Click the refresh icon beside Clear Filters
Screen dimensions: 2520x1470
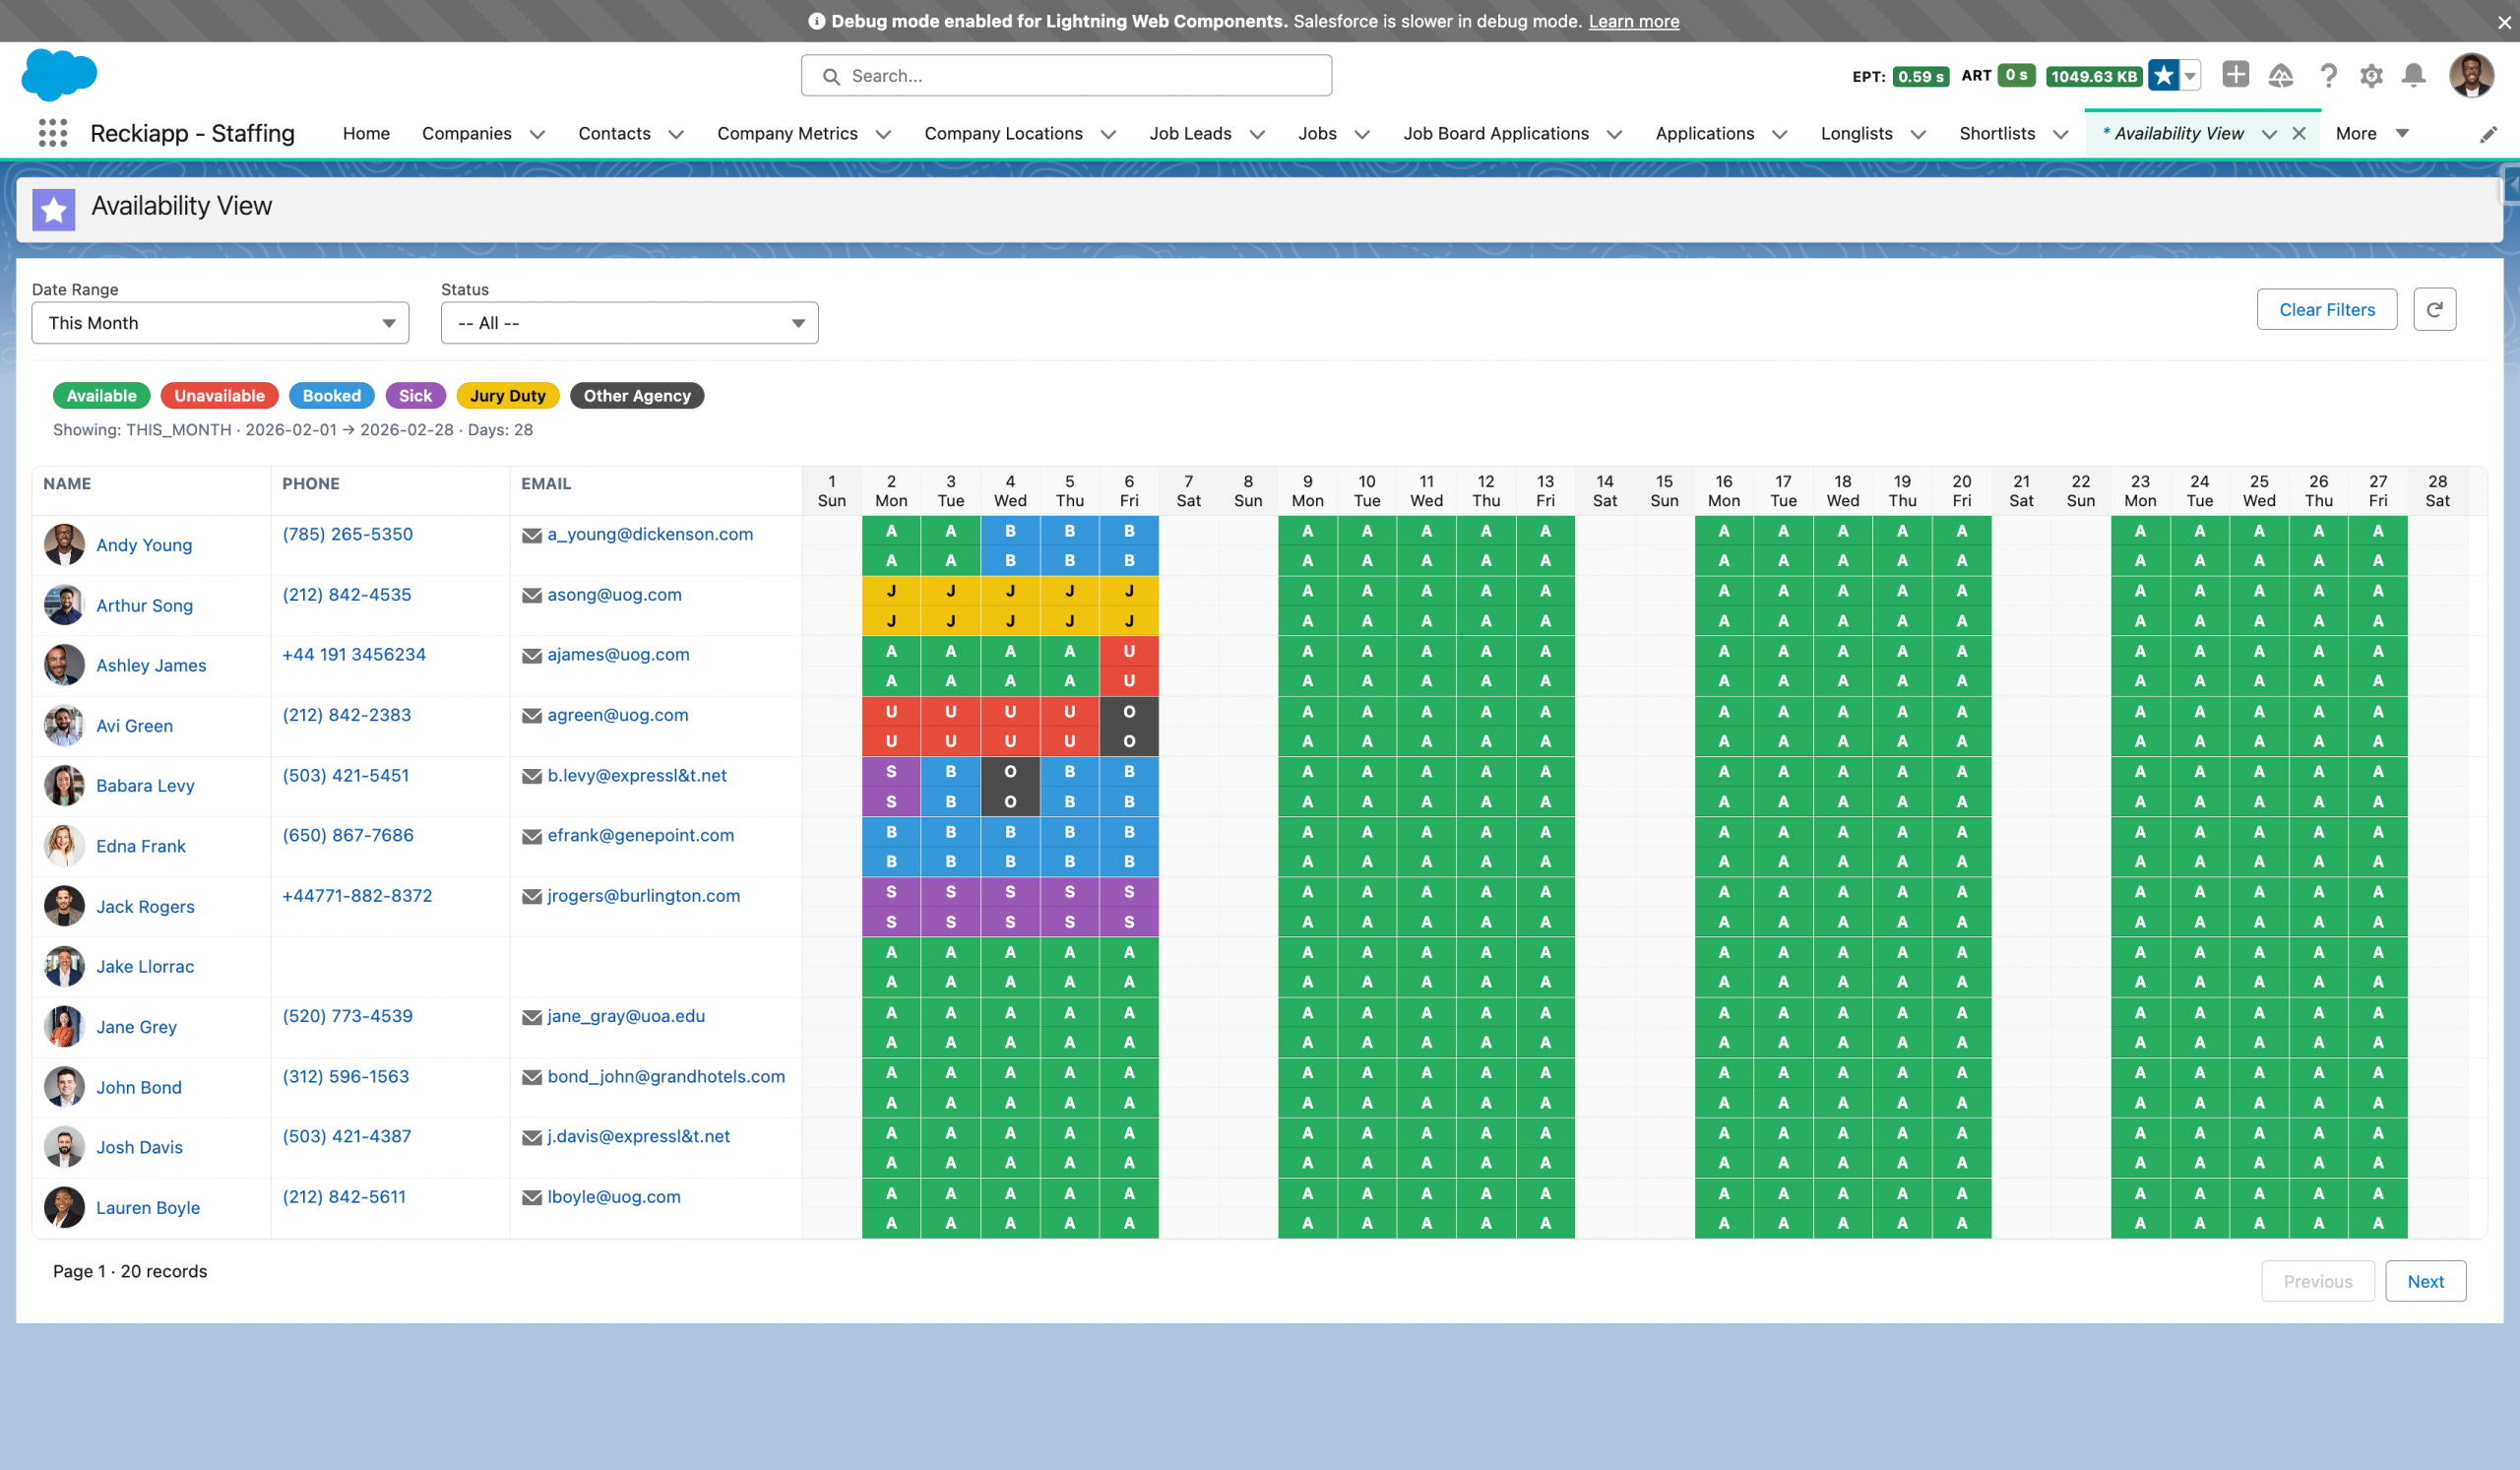coord(2434,310)
